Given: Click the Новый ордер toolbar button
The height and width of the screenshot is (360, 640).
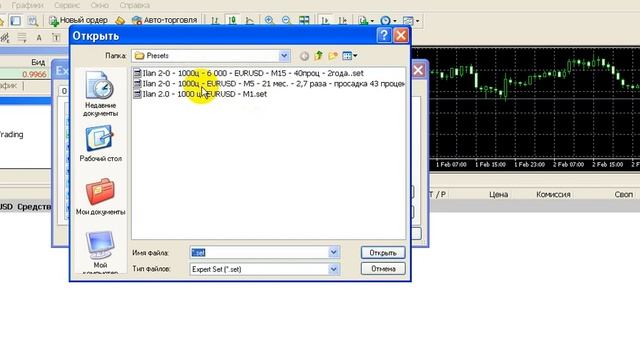Looking at the screenshot, I should point(78,20).
